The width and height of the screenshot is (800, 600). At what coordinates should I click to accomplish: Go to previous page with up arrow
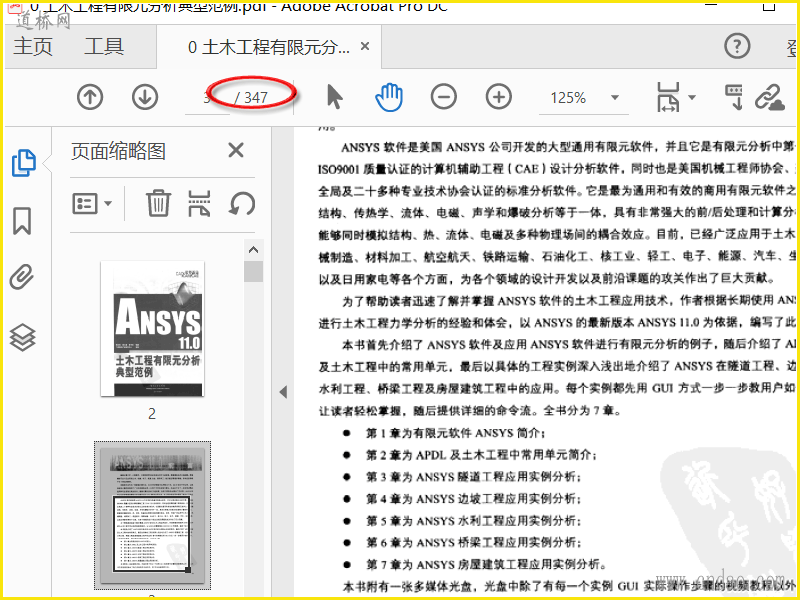point(90,97)
